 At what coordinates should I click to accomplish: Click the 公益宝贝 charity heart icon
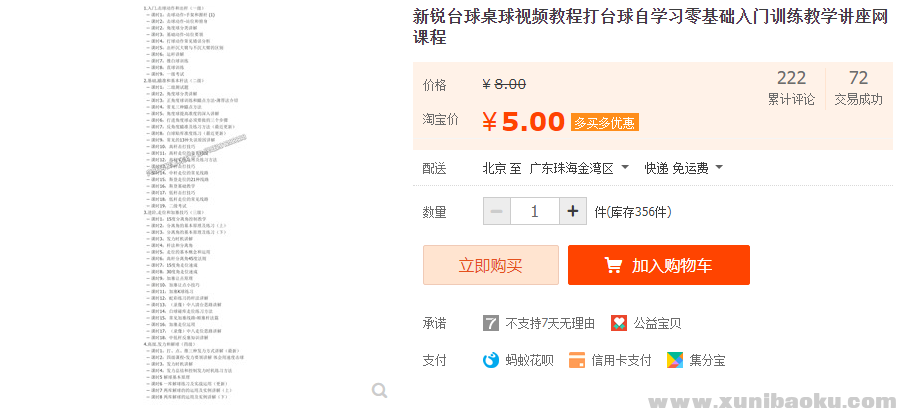[619, 323]
